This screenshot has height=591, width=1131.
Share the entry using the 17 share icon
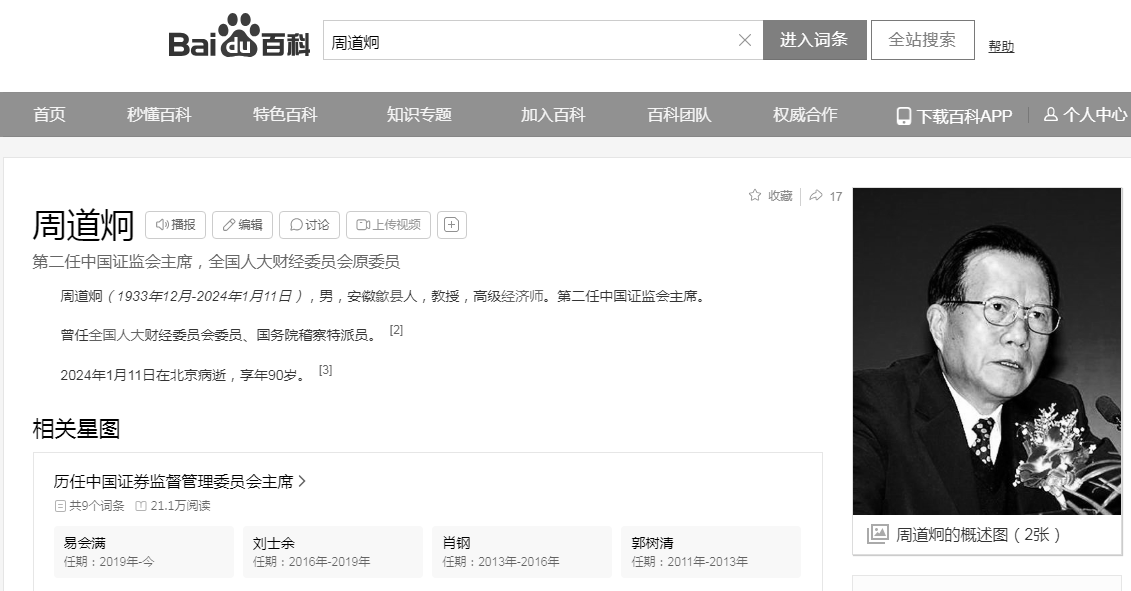tap(818, 196)
